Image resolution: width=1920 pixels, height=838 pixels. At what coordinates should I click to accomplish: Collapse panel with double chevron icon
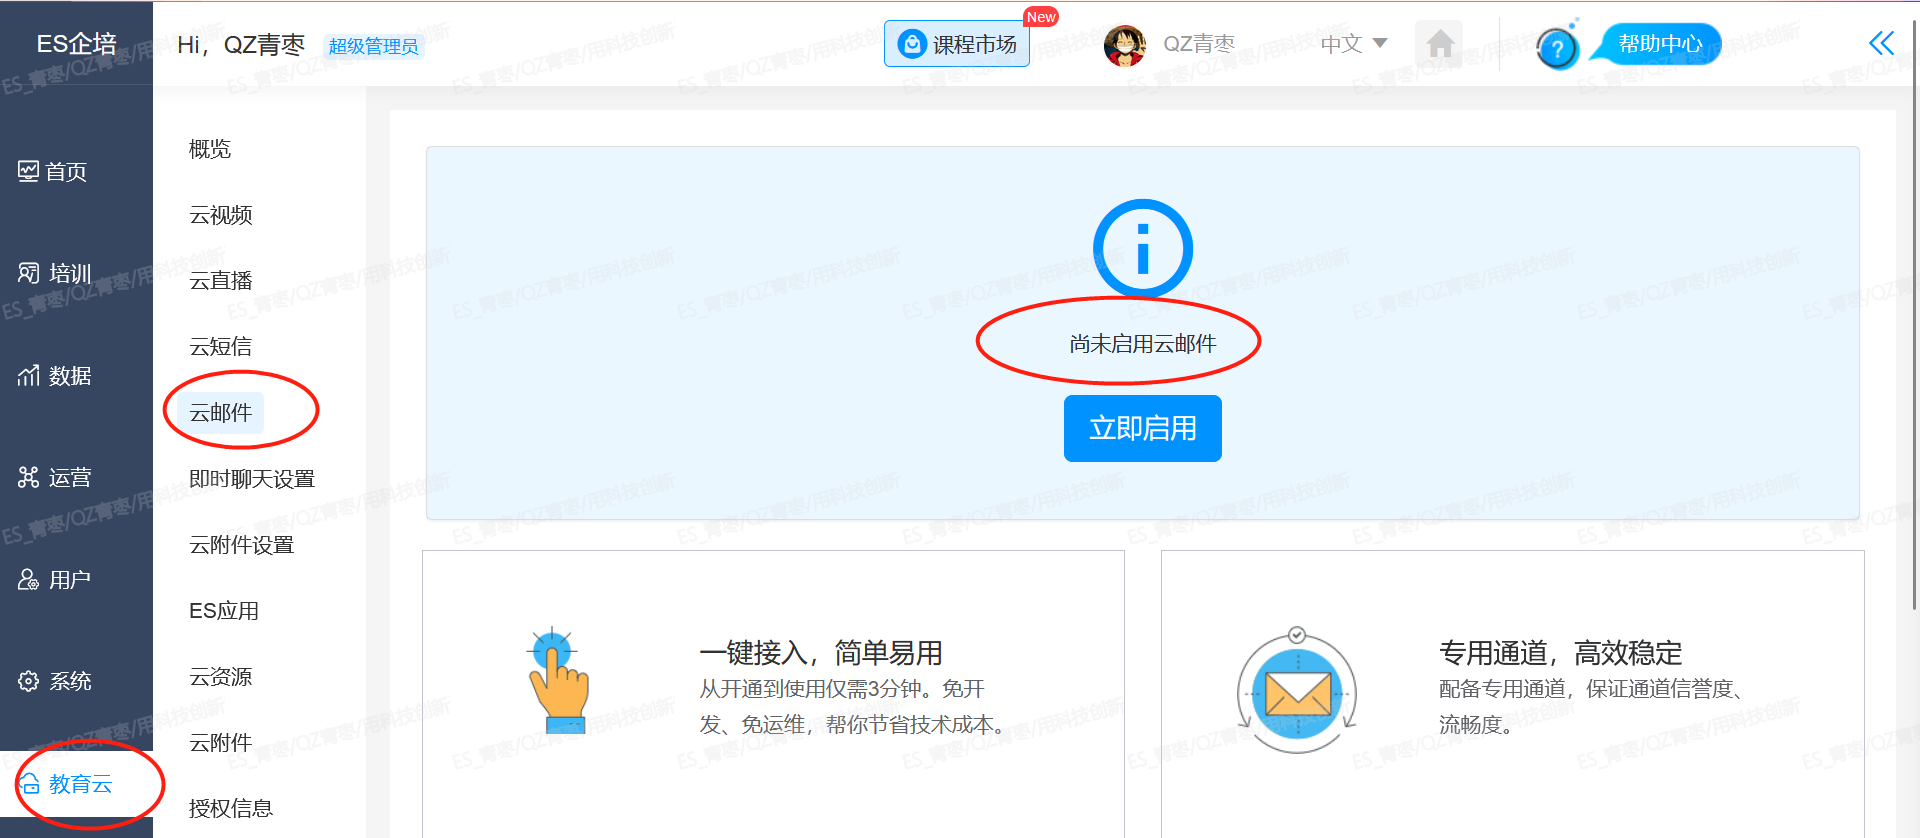[x=1881, y=43]
